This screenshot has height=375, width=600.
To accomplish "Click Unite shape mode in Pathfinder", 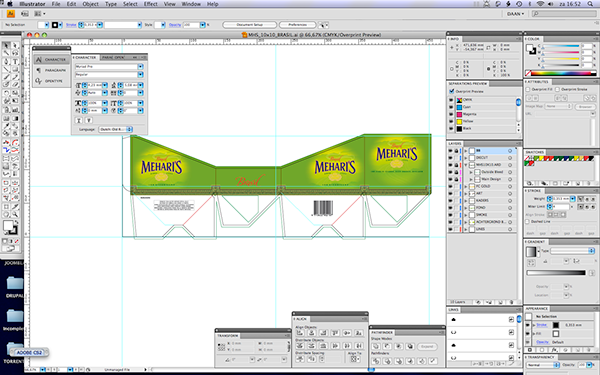I will pos(376,346).
